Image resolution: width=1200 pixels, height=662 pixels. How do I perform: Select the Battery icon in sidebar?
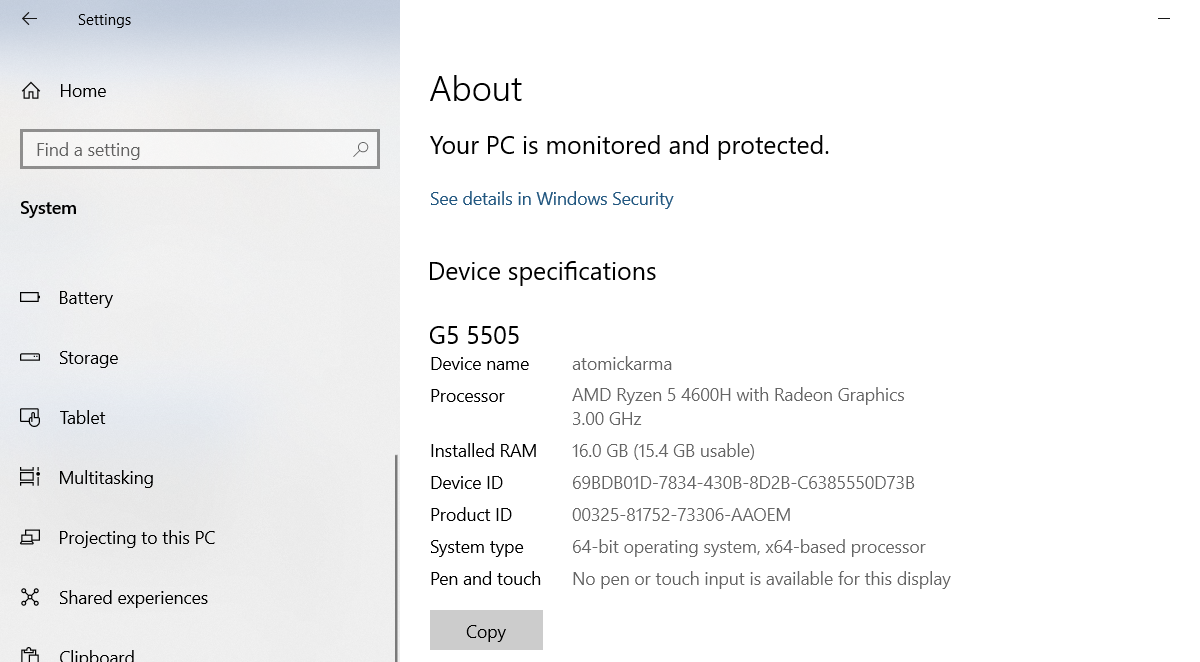tap(29, 297)
